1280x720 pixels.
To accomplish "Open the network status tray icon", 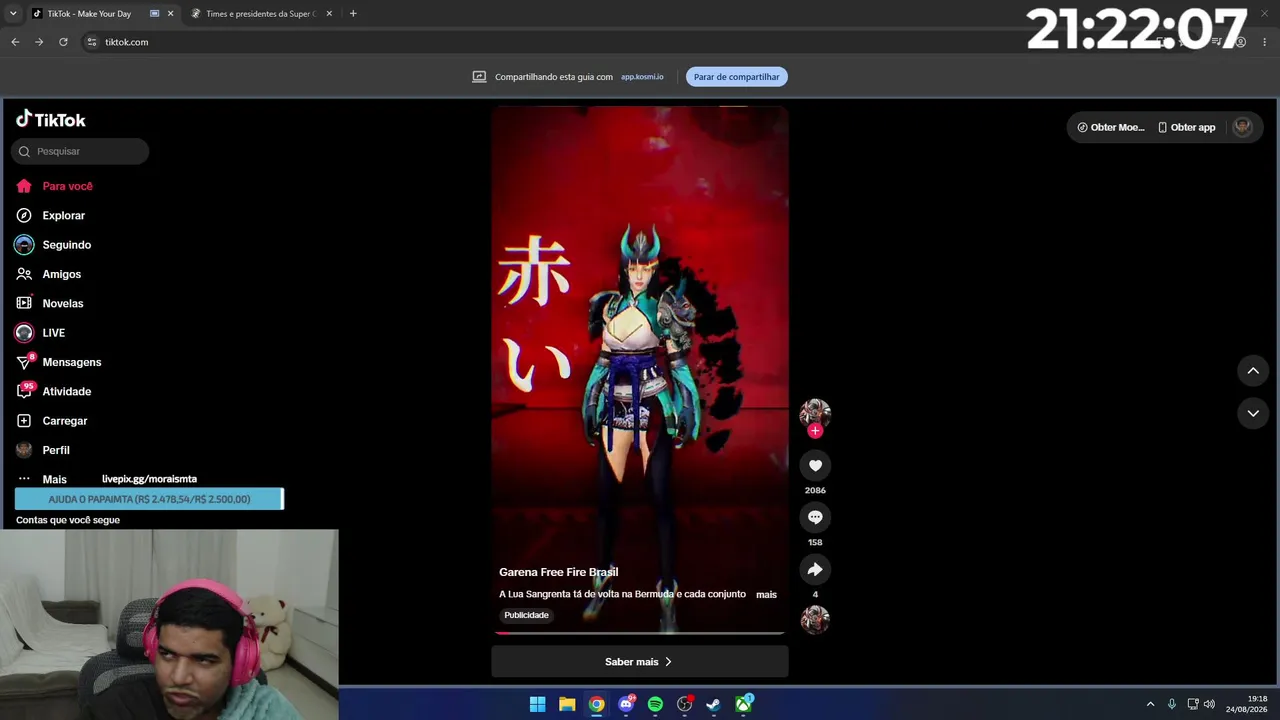I will (1192, 704).
